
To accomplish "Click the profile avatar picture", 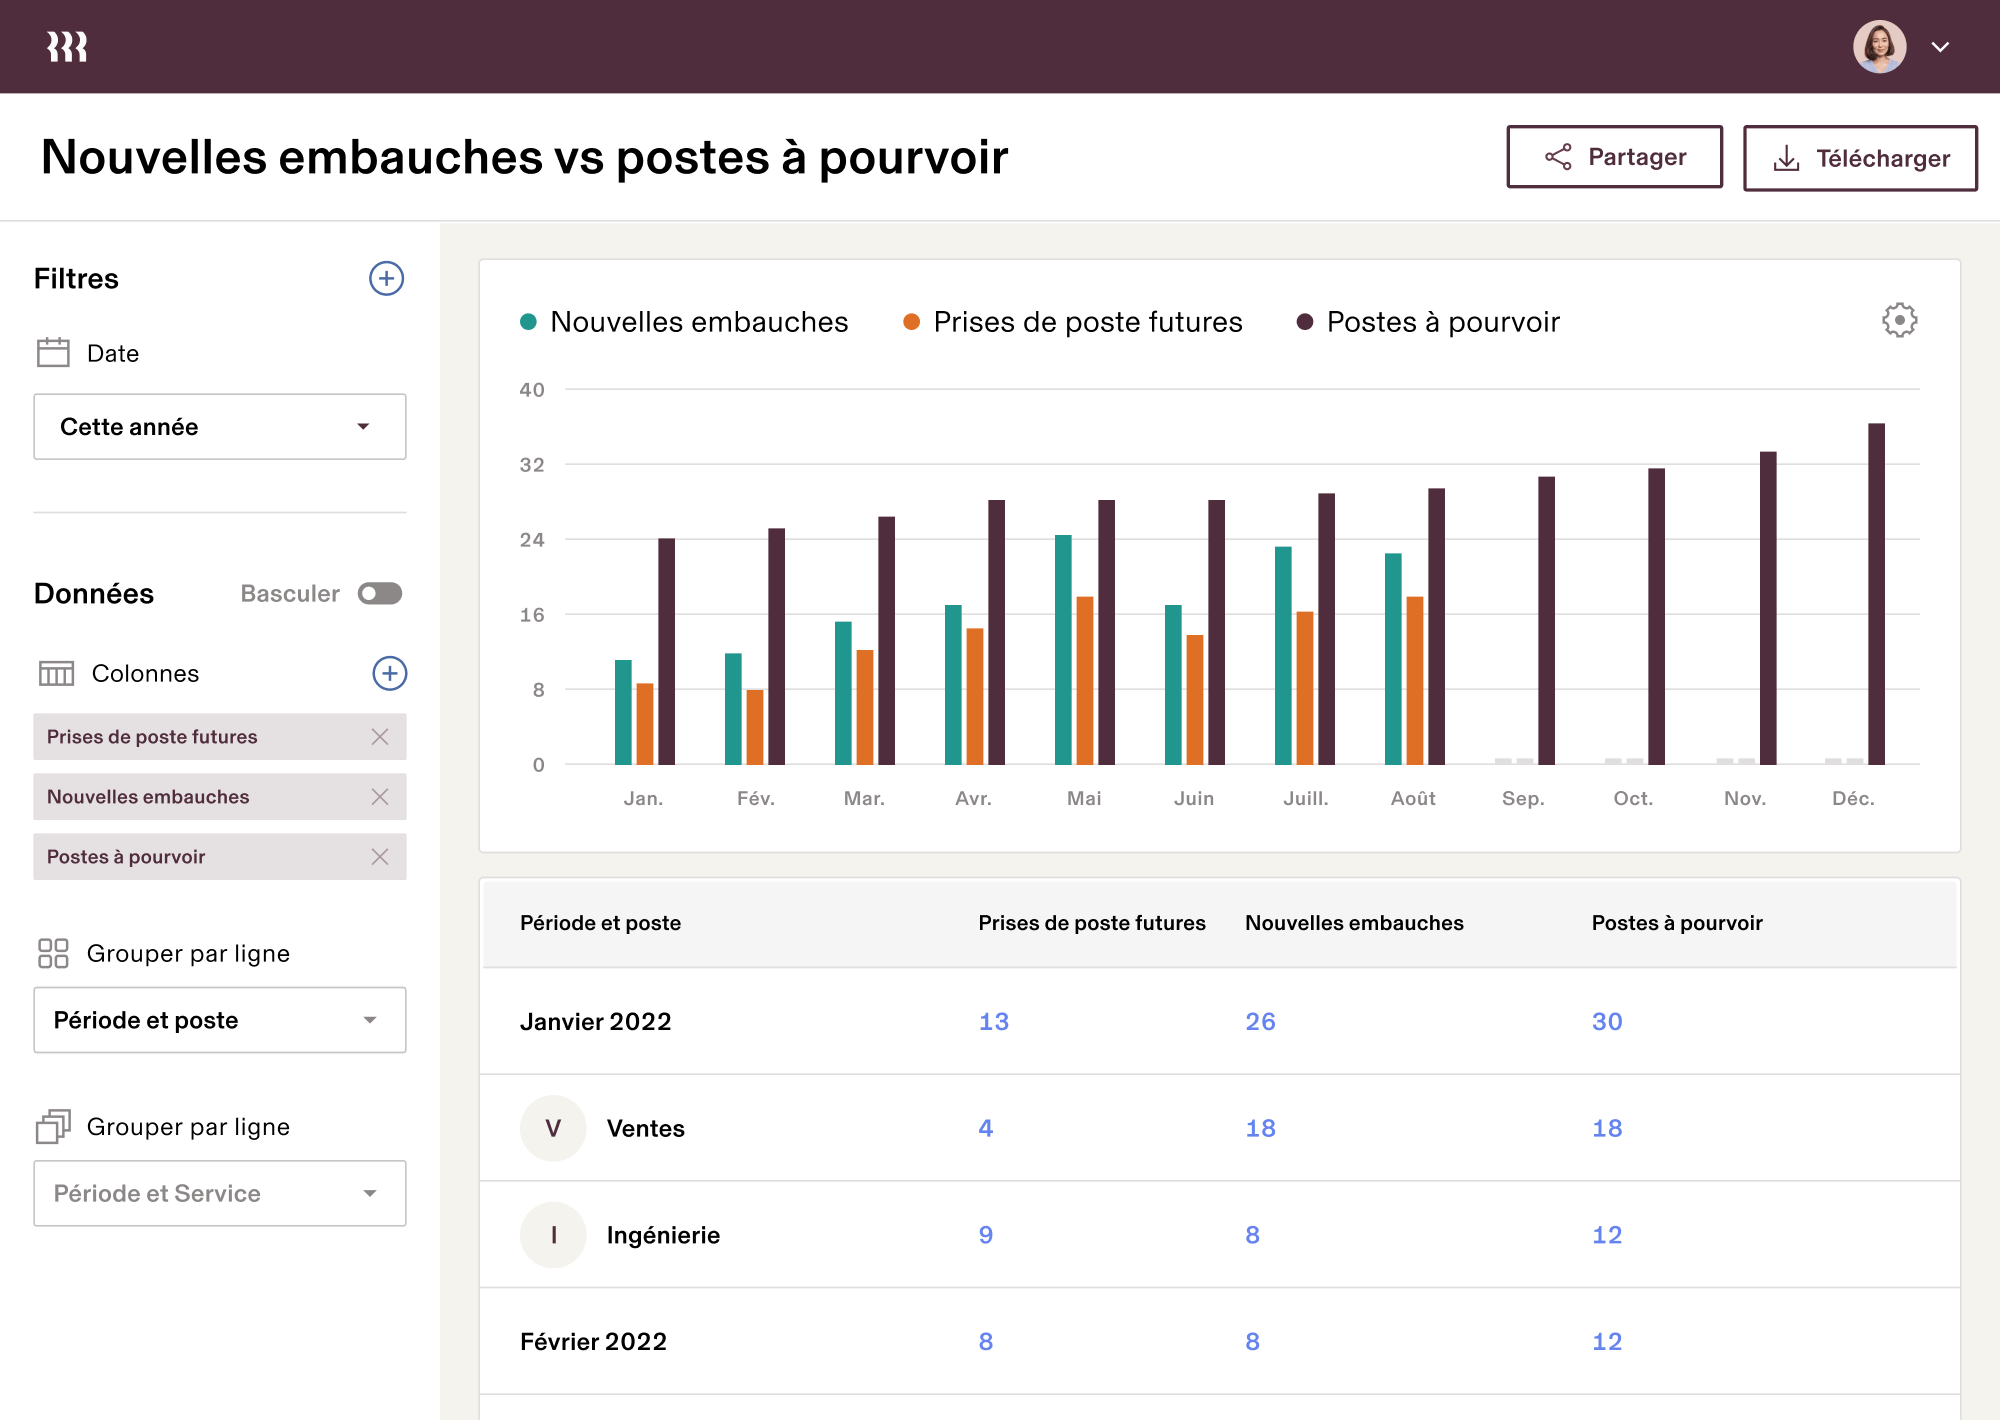I will 1882,46.
